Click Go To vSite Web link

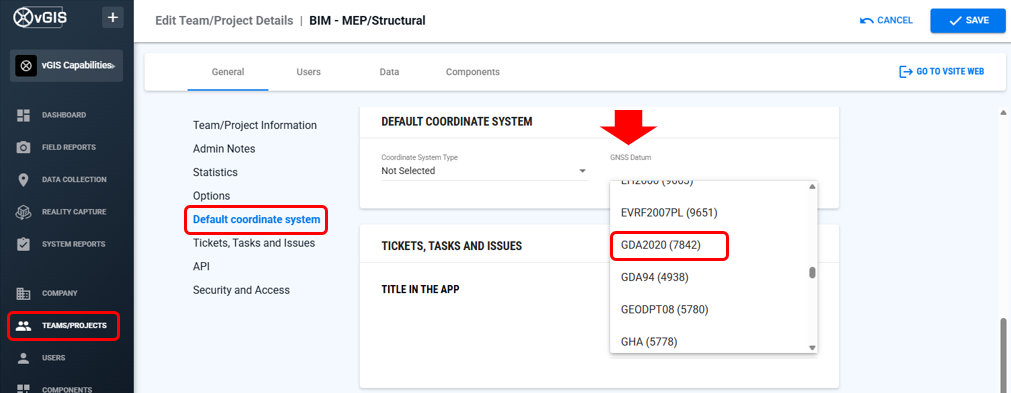point(941,72)
